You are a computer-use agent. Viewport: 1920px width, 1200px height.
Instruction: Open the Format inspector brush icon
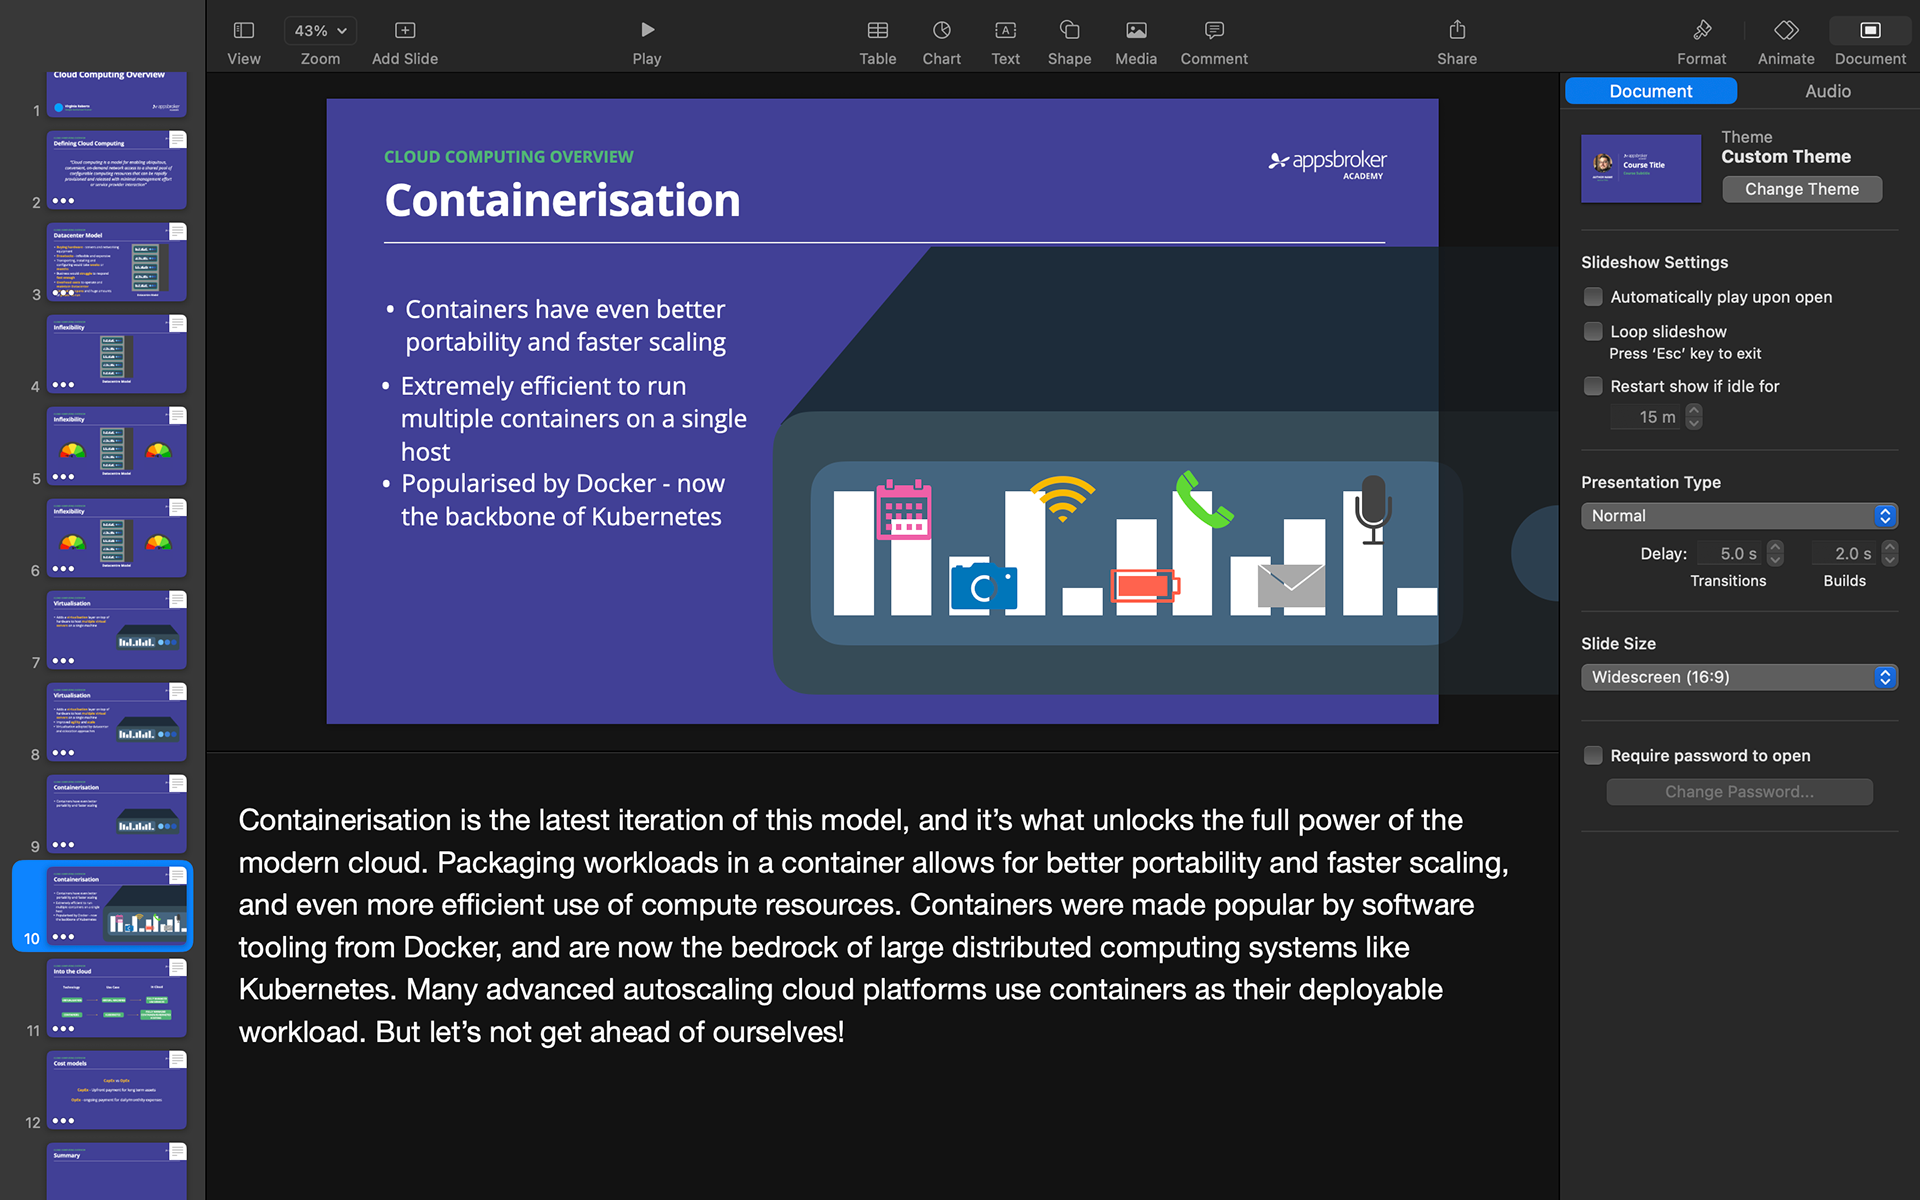tap(1701, 31)
